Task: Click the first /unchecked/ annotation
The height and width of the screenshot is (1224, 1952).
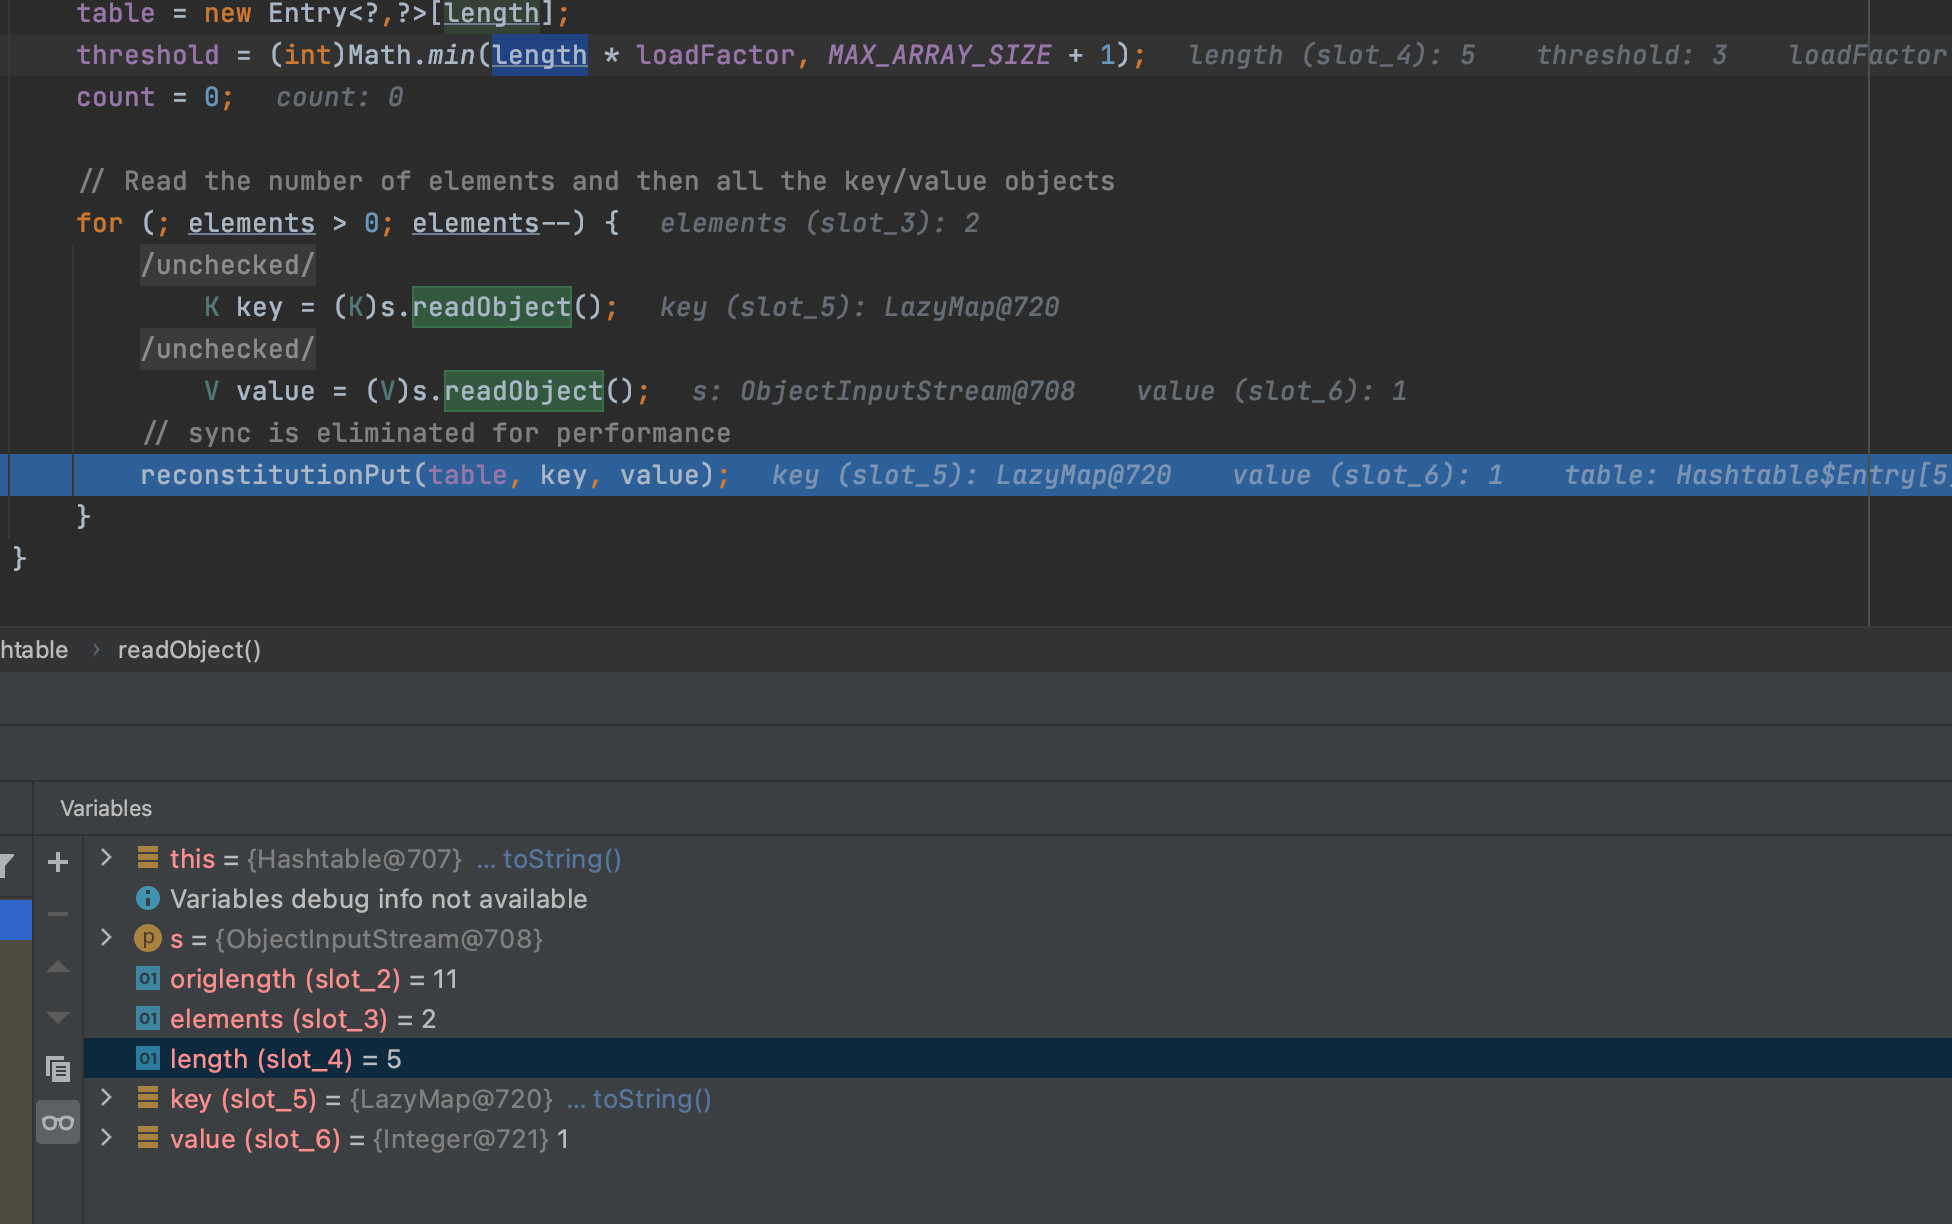Action: click(x=228, y=265)
